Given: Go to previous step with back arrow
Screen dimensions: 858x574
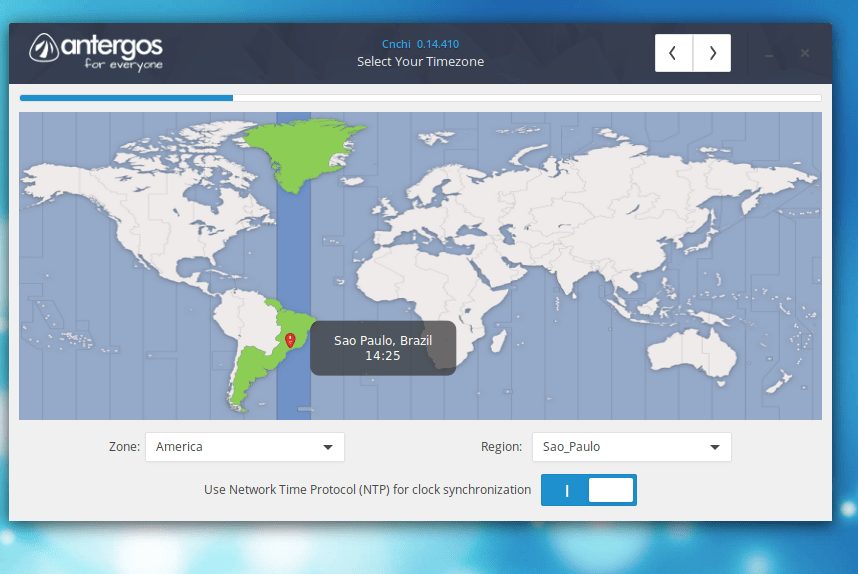Looking at the screenshot, I should pyautogui.click(x=673, y=53).
